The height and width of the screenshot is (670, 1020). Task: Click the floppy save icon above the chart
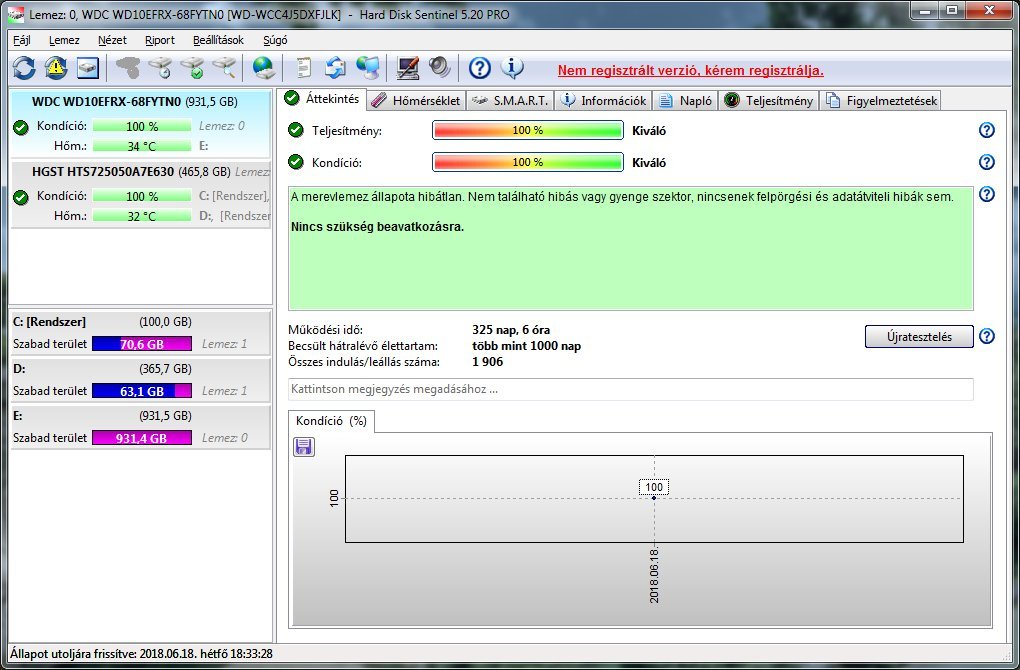coord(304,446)
